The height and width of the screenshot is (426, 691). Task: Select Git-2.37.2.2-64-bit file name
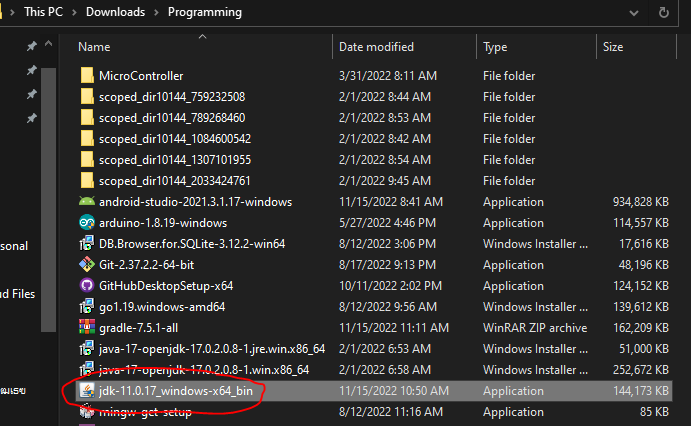pos(146,265)
